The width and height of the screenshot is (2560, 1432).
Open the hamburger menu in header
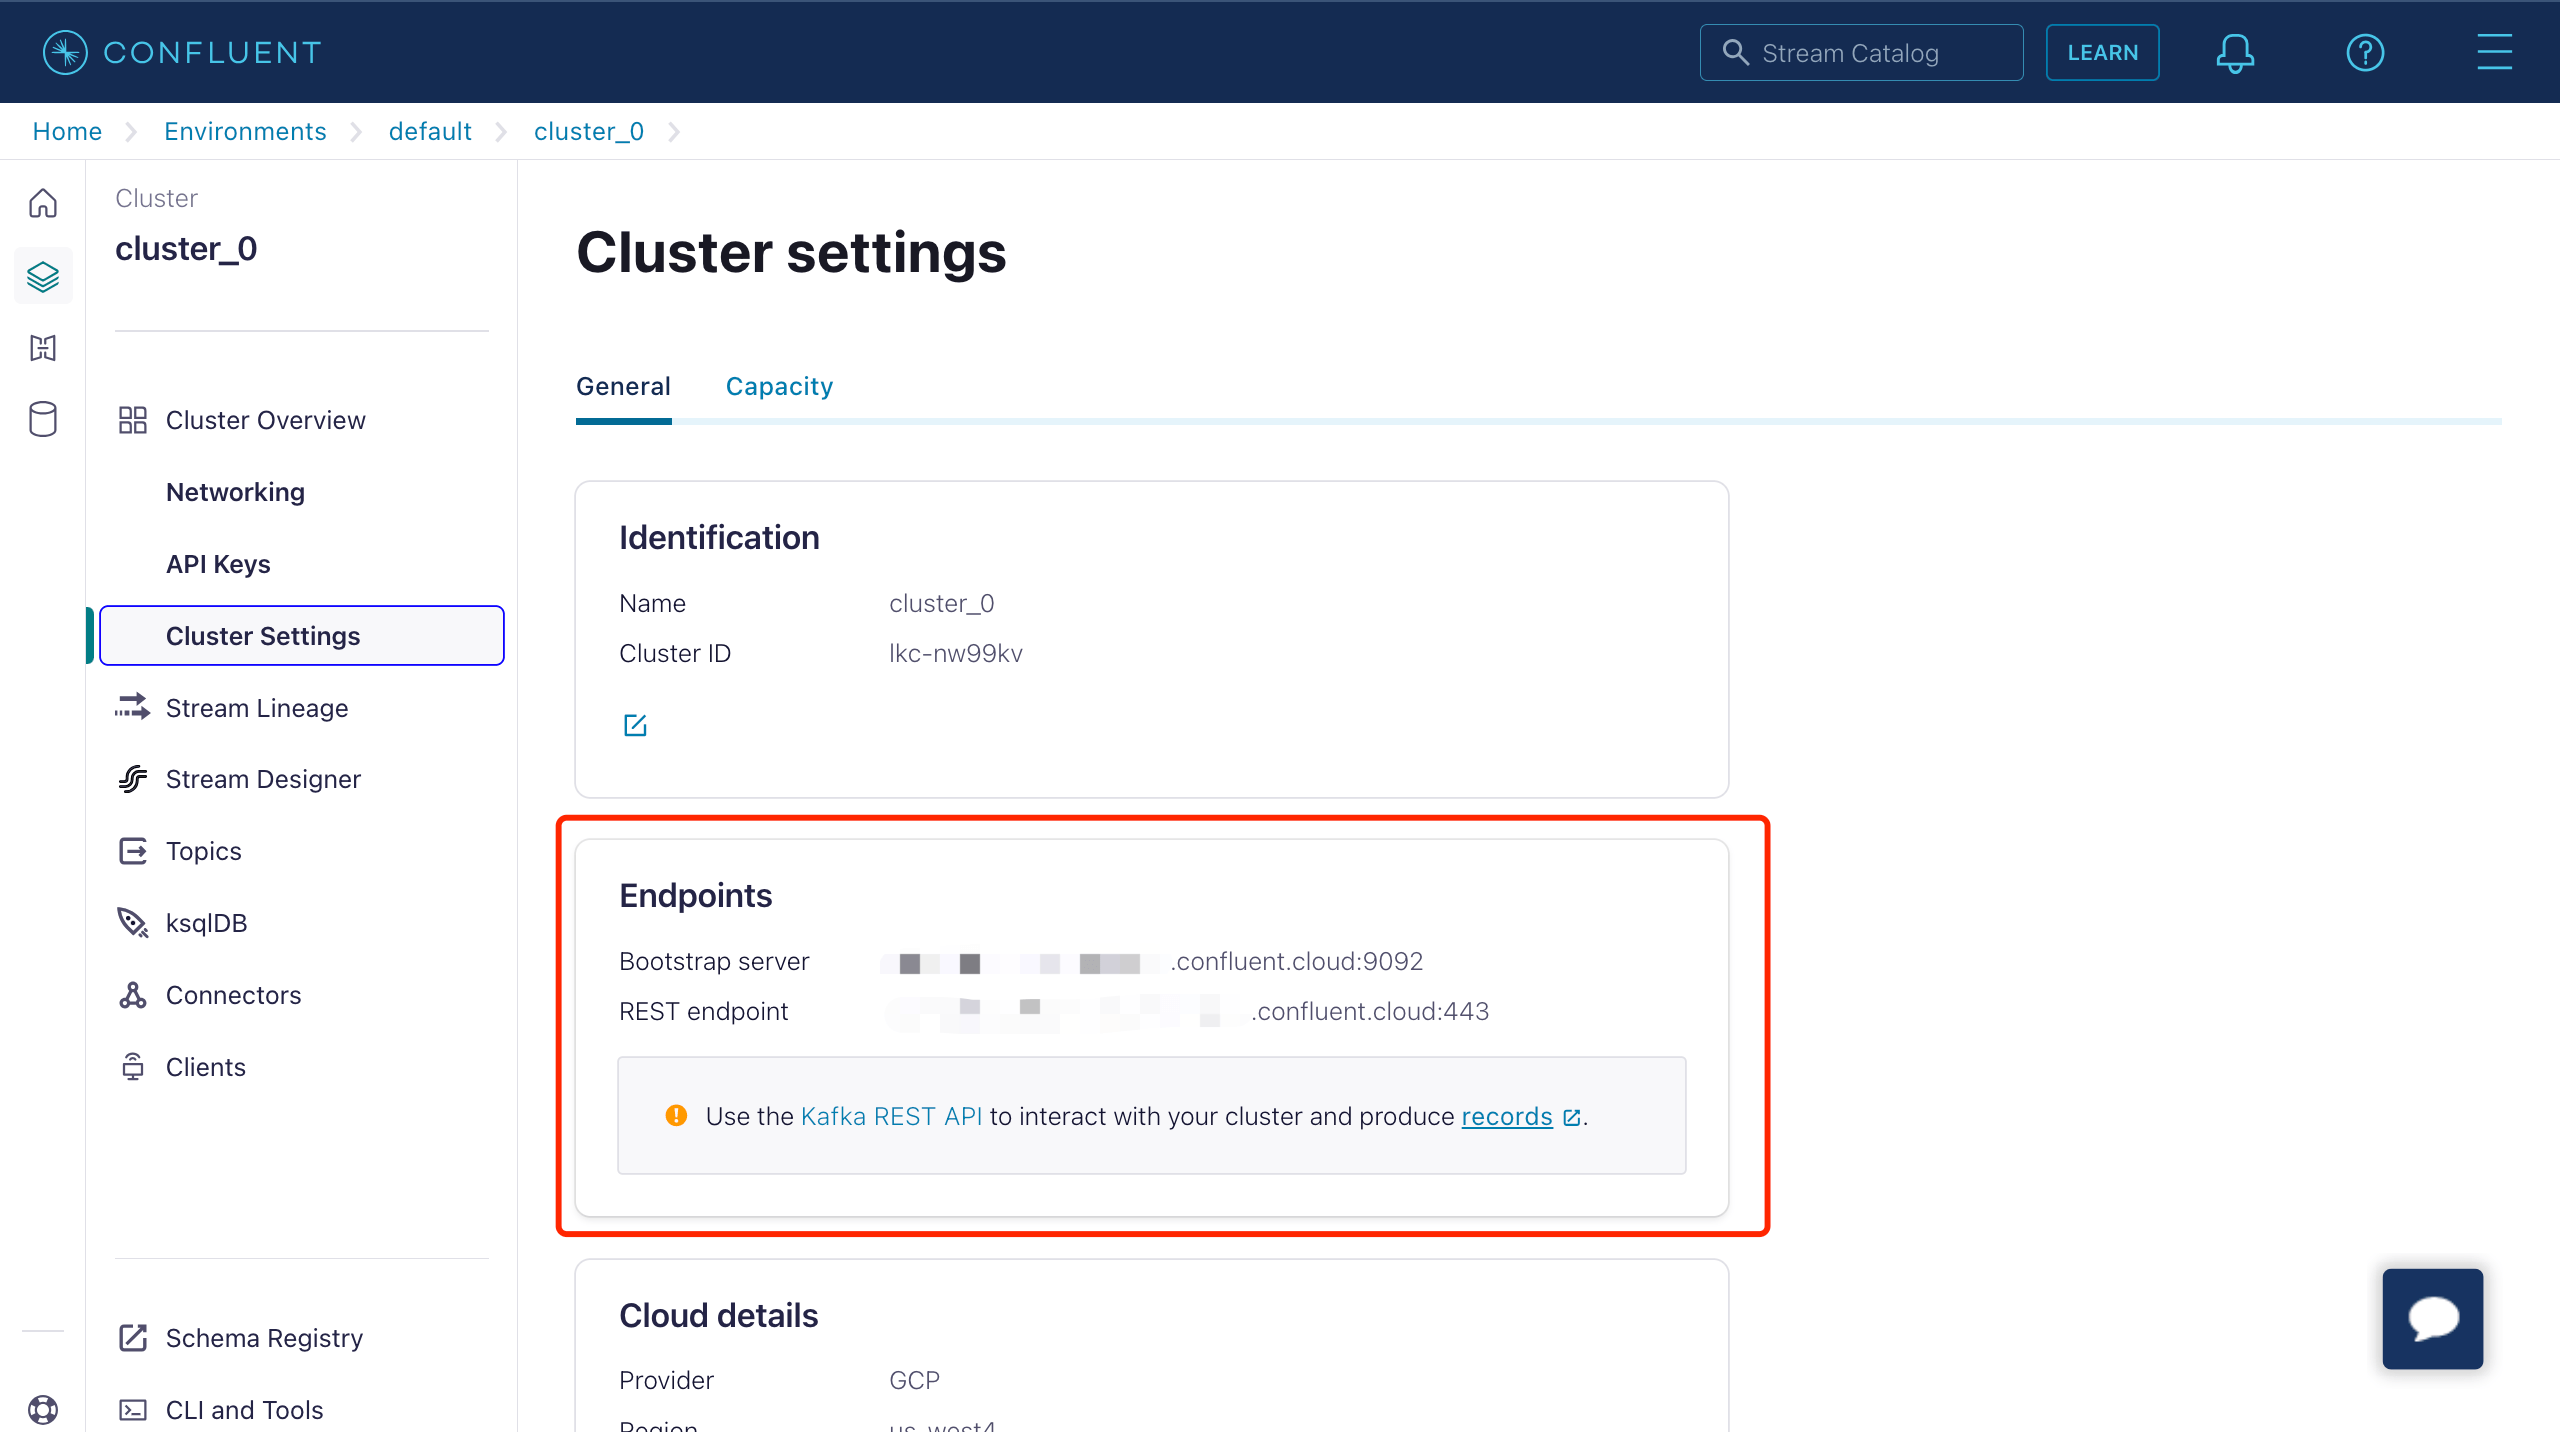click(2494, 53)
